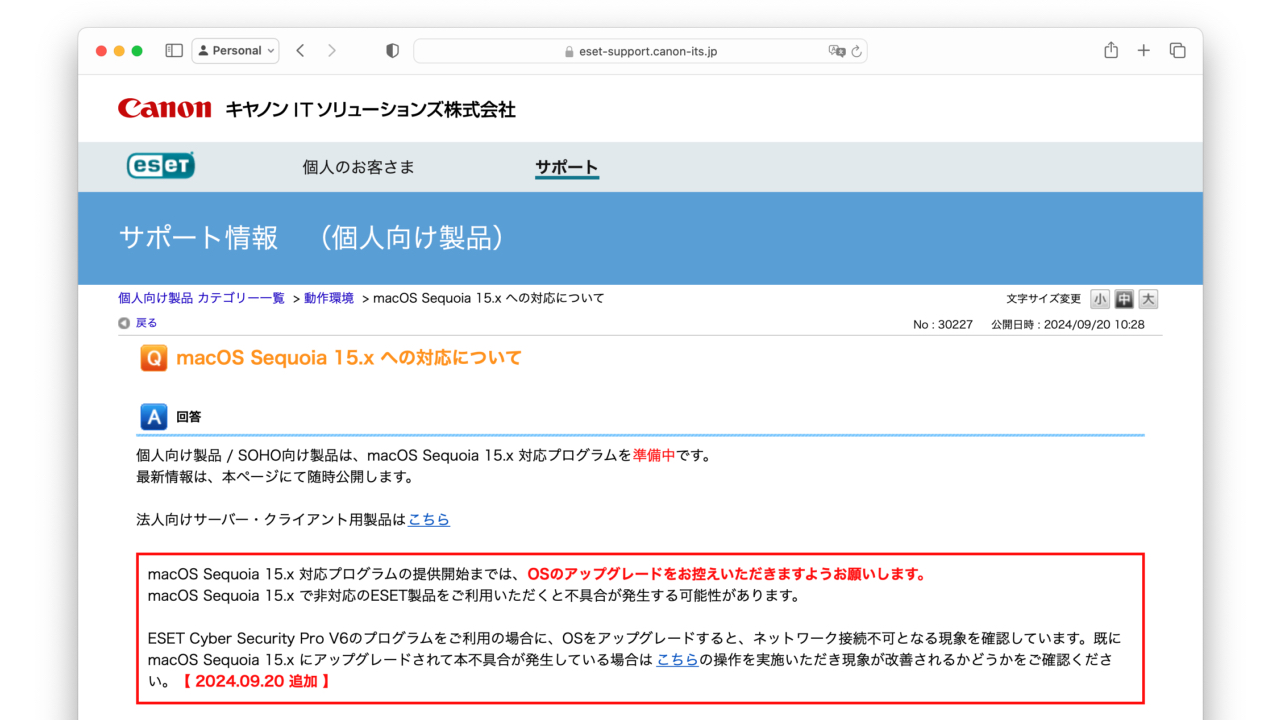
Task: Click the ESET logo
Action: (x=160, y=166)
